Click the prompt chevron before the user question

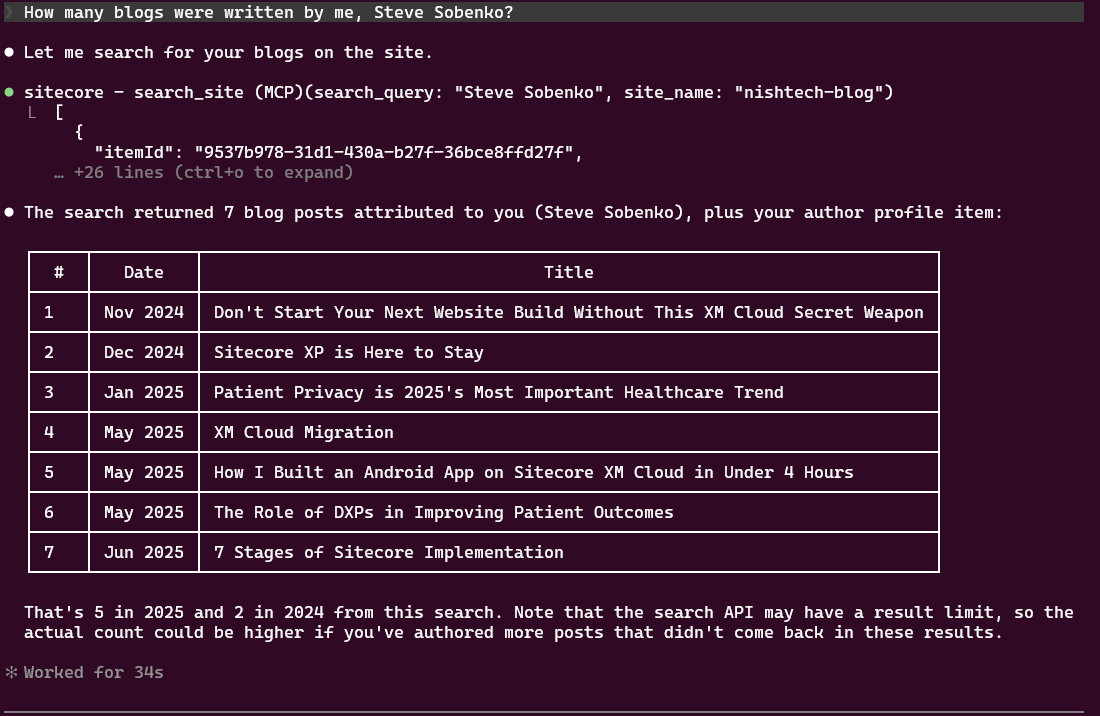click(x=10, y=12)
